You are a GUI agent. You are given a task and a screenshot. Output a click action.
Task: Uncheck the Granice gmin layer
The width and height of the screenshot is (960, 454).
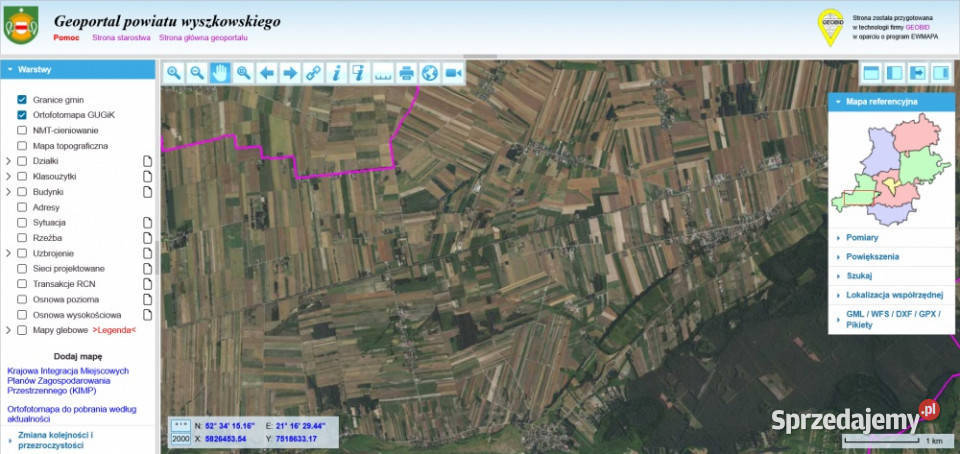[22, 100]
